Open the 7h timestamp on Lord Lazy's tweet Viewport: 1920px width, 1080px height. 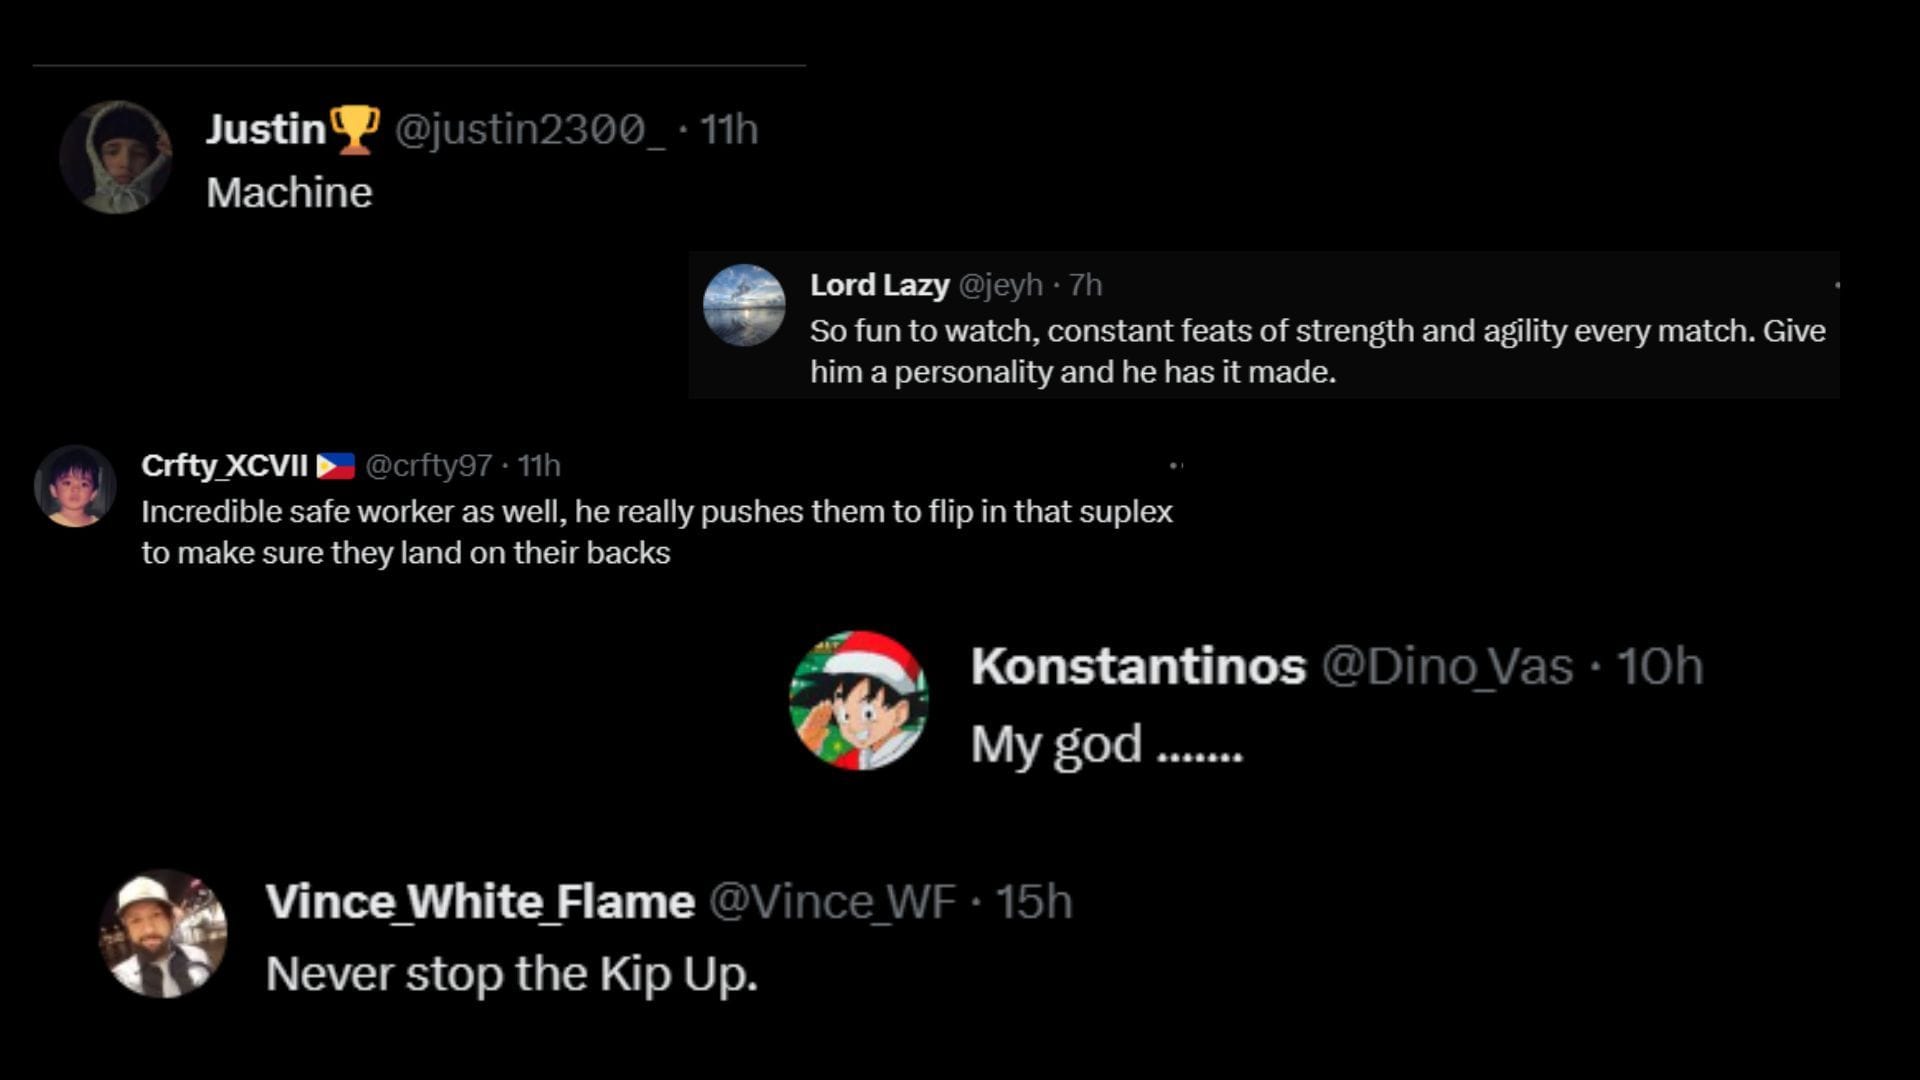click(1085, 285)
